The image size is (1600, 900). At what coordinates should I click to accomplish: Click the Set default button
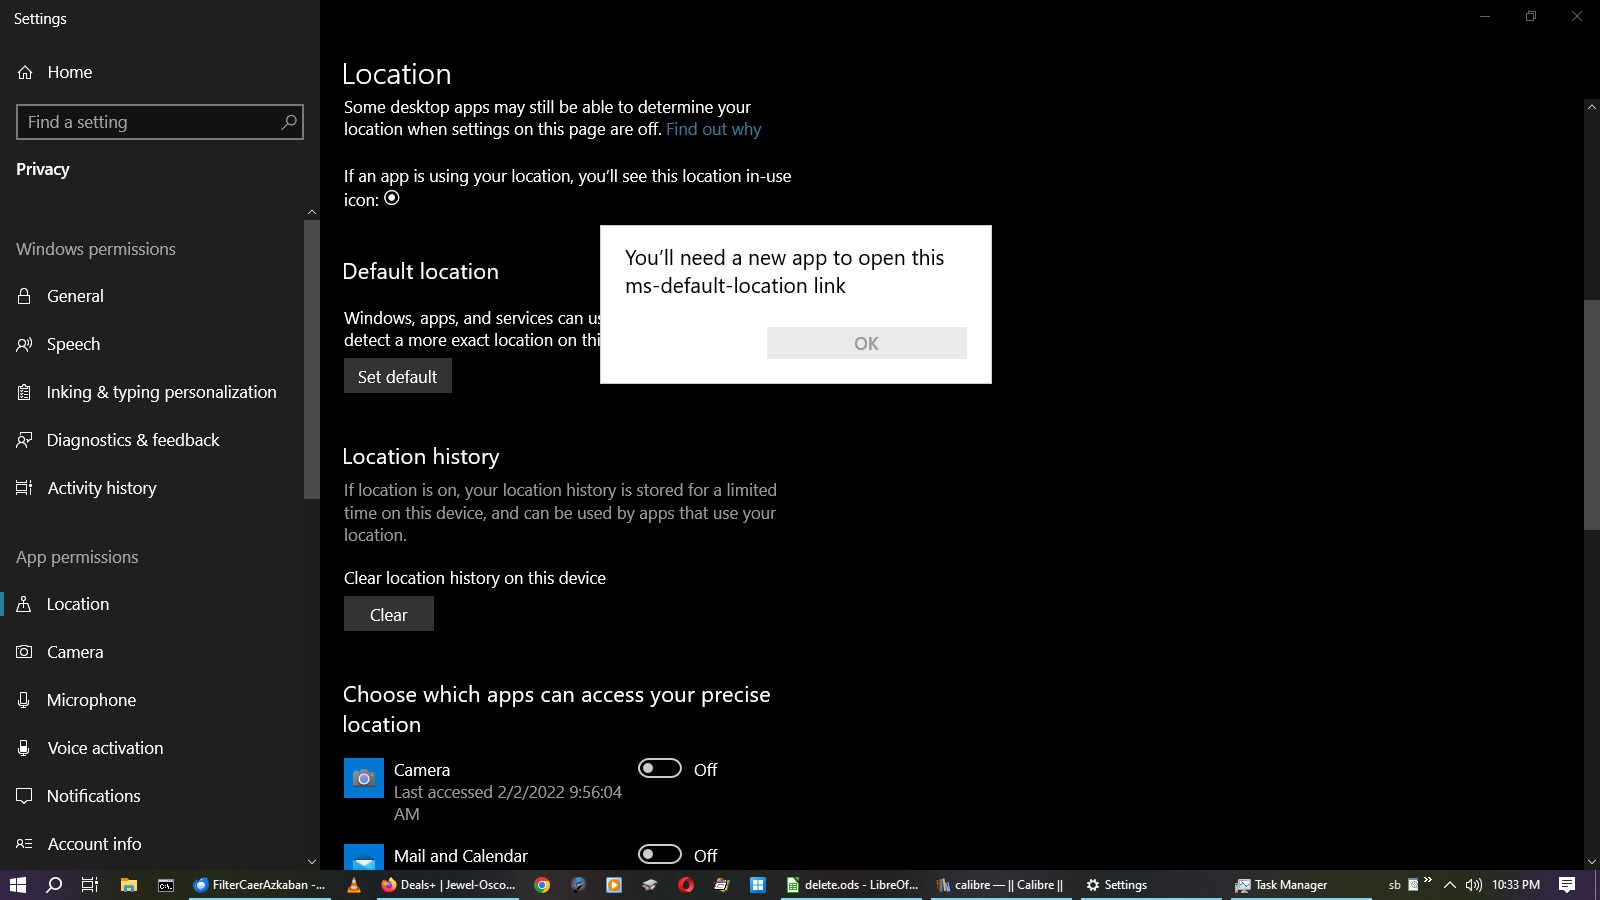[x=398, y=376]
